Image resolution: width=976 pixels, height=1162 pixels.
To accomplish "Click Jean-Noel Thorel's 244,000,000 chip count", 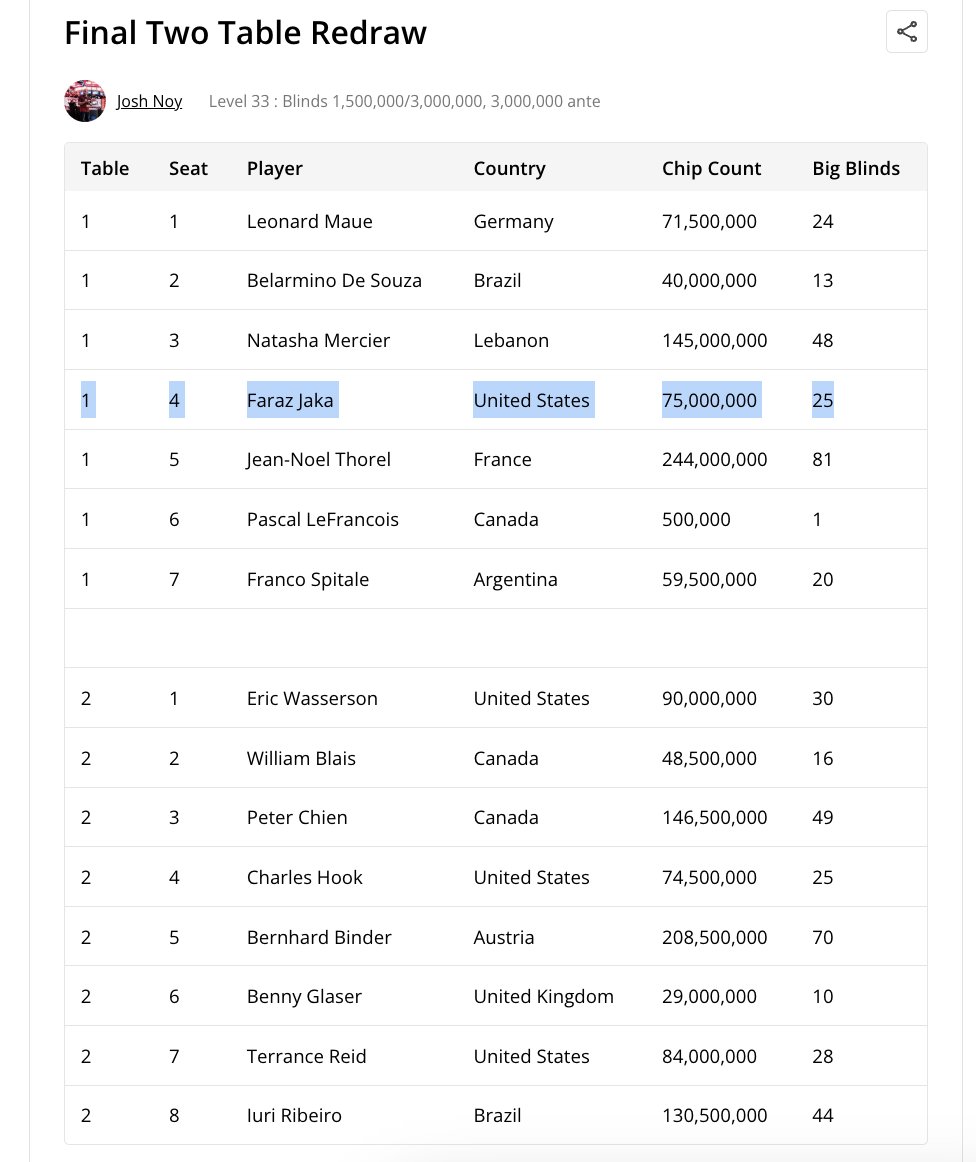I will click(x=714, y=459).
